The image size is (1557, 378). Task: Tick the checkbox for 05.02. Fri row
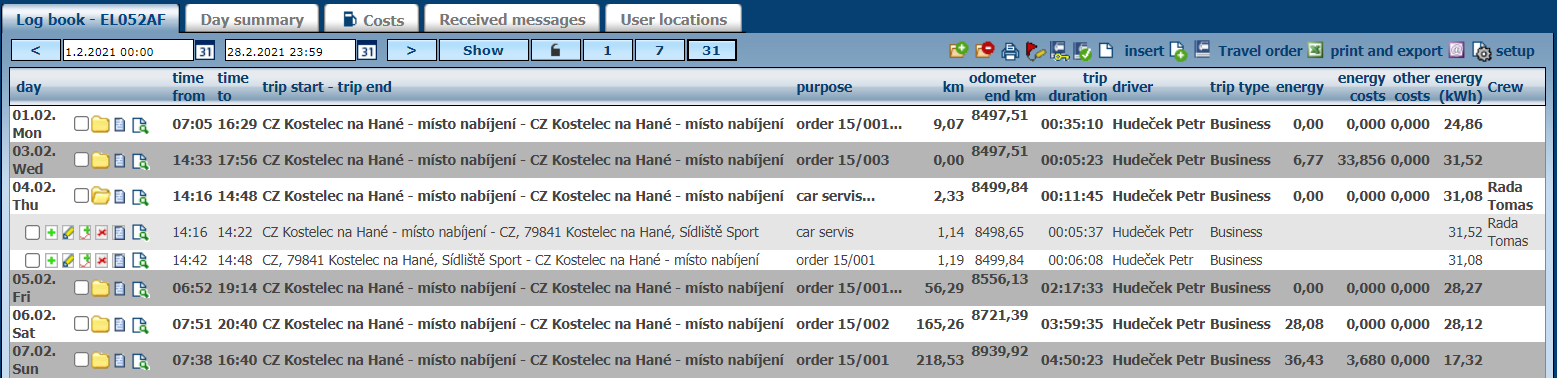[82, 289]
